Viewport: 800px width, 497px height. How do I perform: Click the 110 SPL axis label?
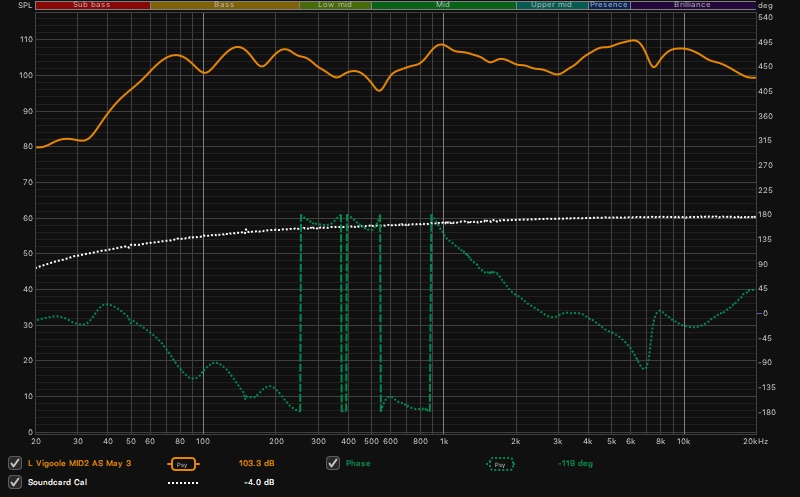coord(27,39)
